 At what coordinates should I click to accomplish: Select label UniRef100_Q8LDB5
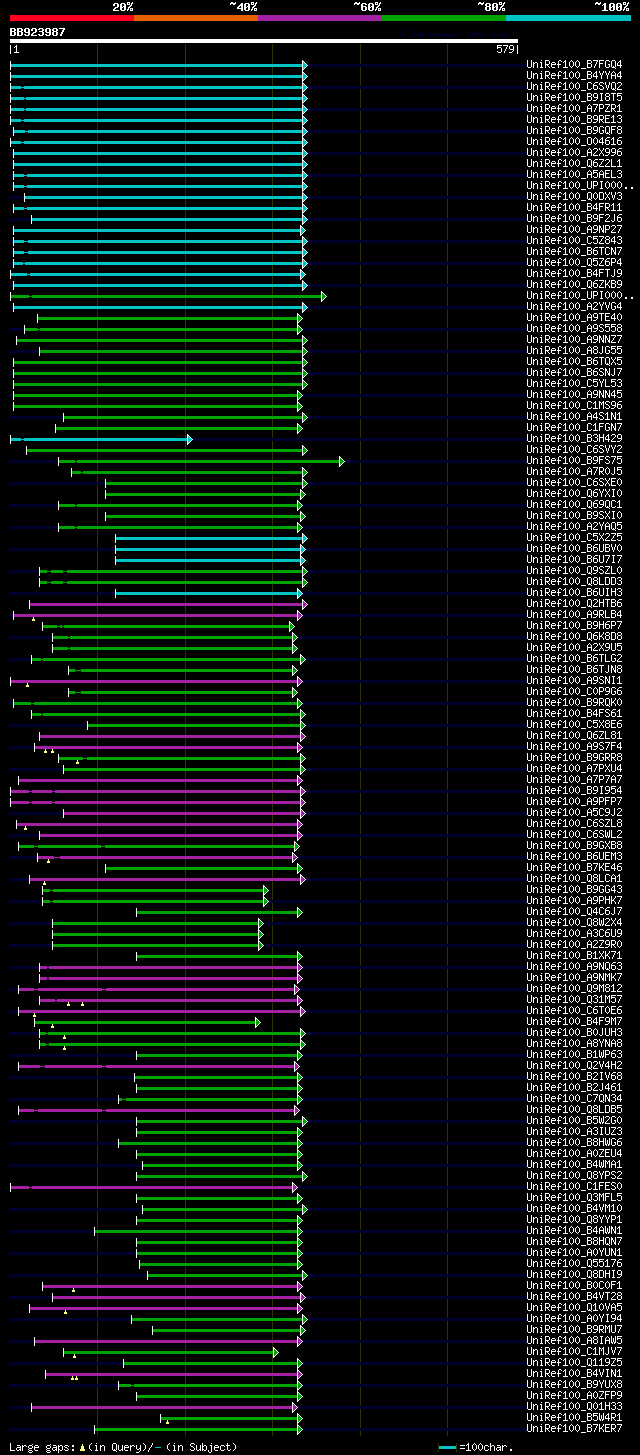point(574,1110)
